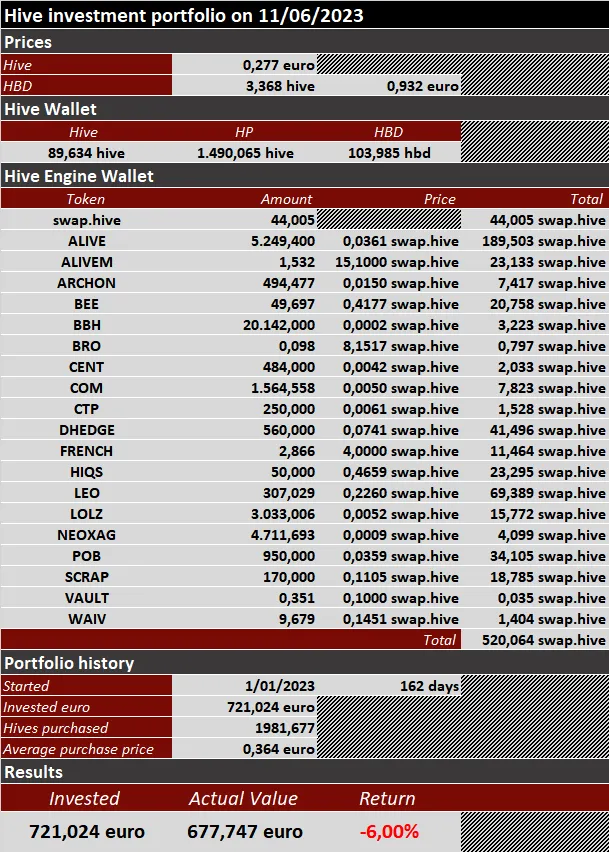Screen dimensions: 609x852
Task: Click the title 'Hive investment portfolio on 11/06/2023'
Action: [184, 15]
